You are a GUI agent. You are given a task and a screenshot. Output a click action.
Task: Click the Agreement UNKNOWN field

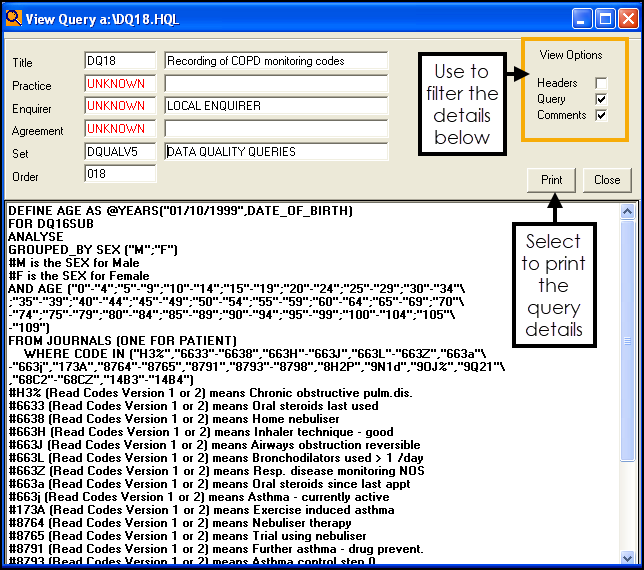(120, 129)
